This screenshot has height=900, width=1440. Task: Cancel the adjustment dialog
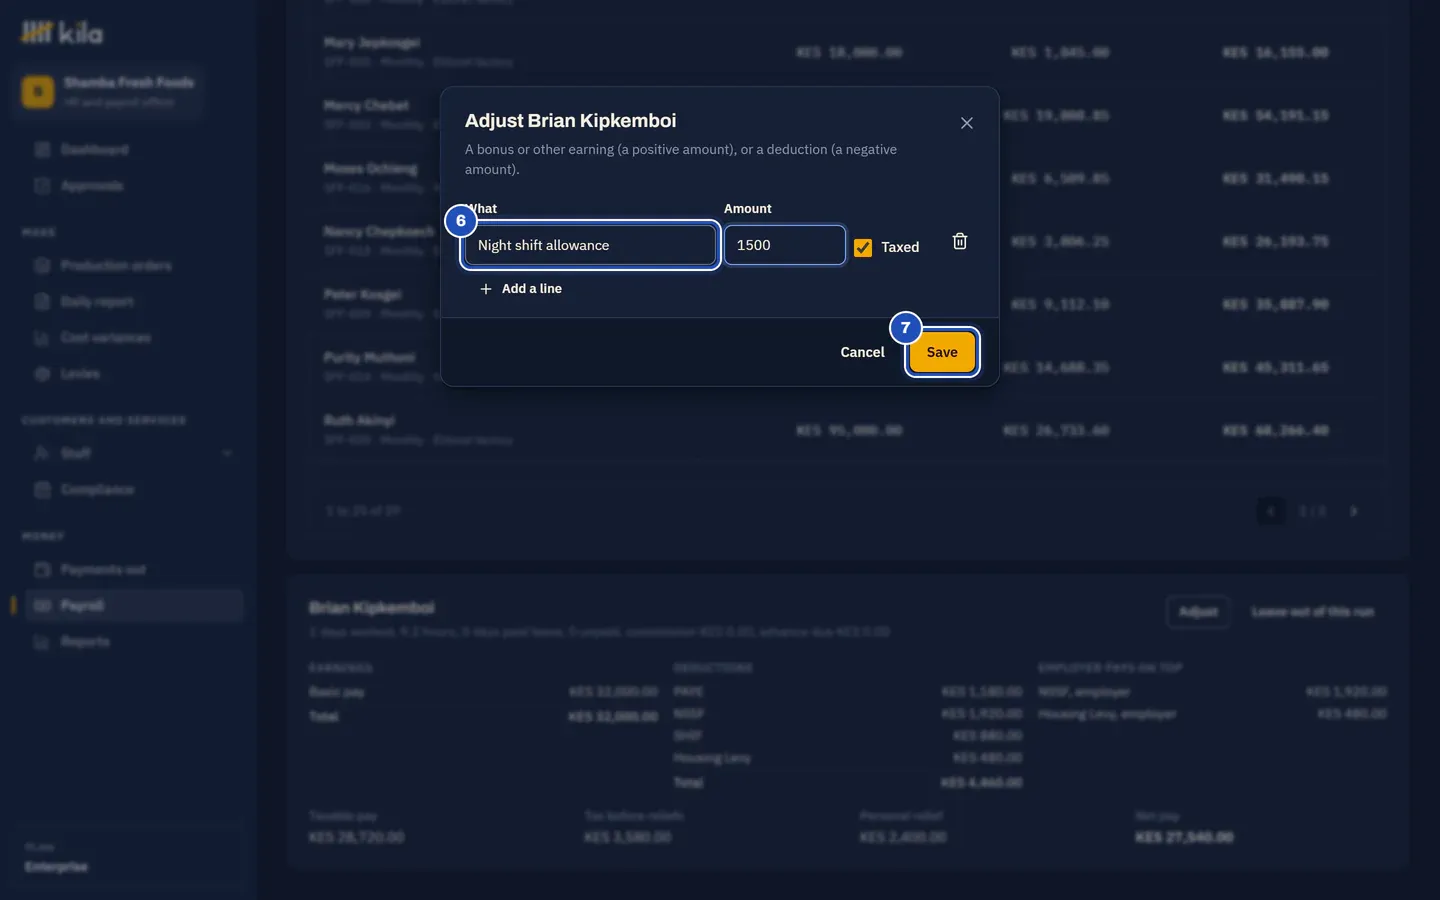click(x=862, y=352)
